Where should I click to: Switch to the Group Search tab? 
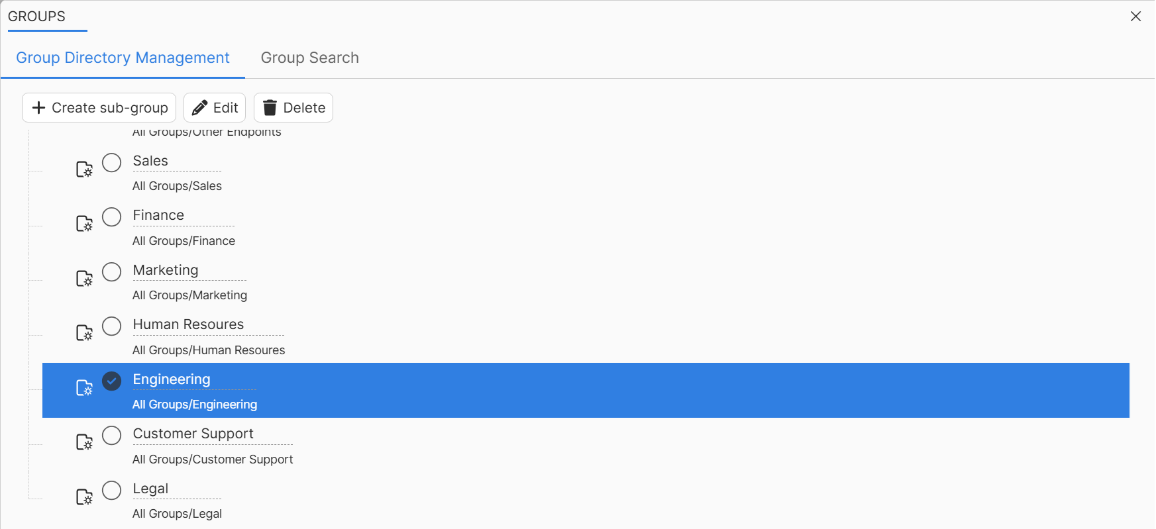coord(310,57)
